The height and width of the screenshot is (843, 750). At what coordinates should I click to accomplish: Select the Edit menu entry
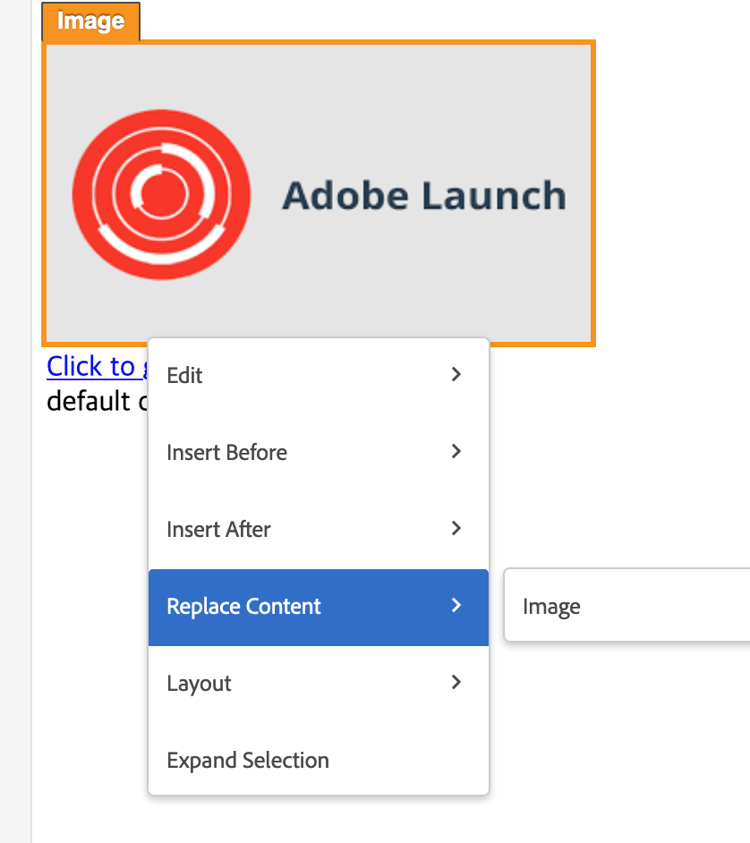185,375
